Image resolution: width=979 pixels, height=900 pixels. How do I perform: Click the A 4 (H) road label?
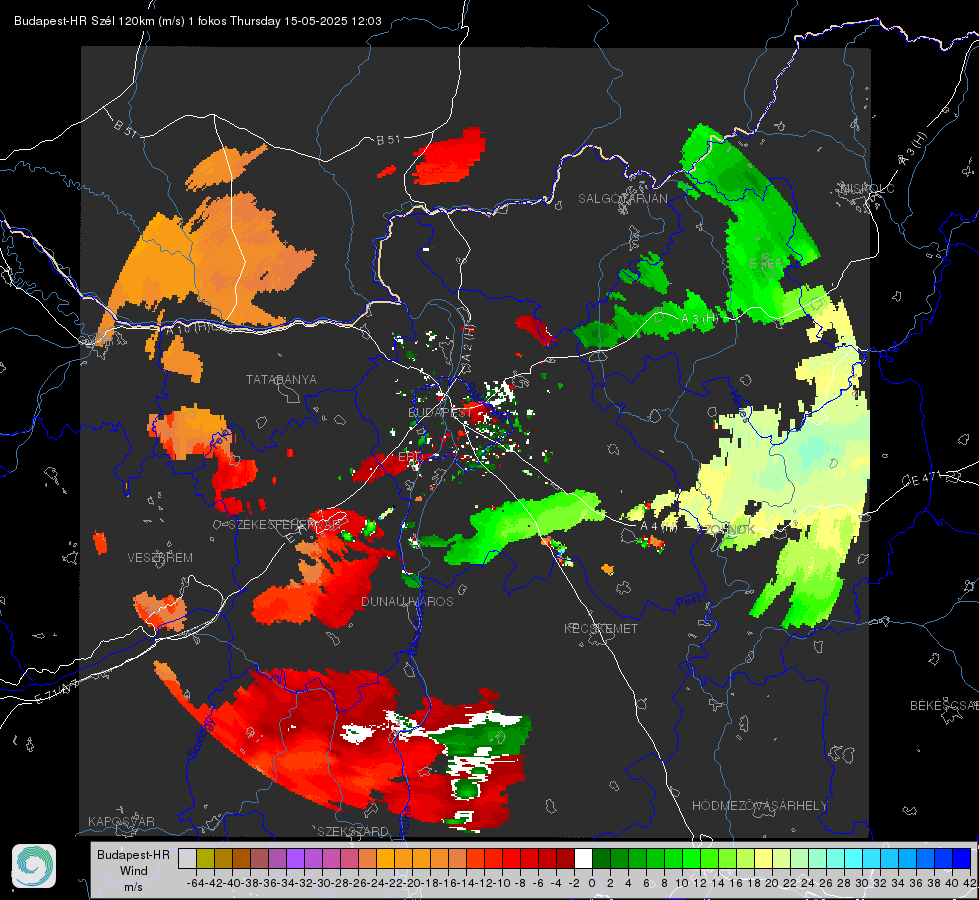pos(659,527)
